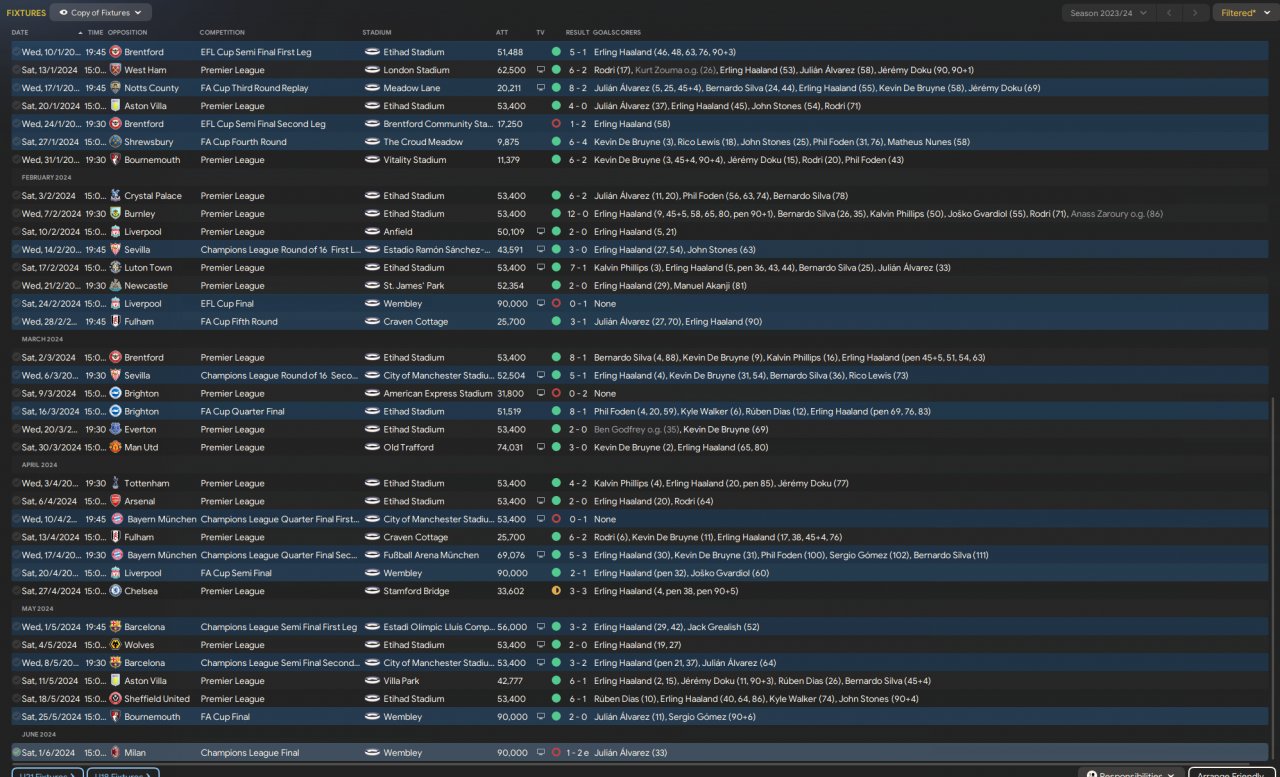
Task: Click the Chelsea club badge
Action: [x=115, y=591]
